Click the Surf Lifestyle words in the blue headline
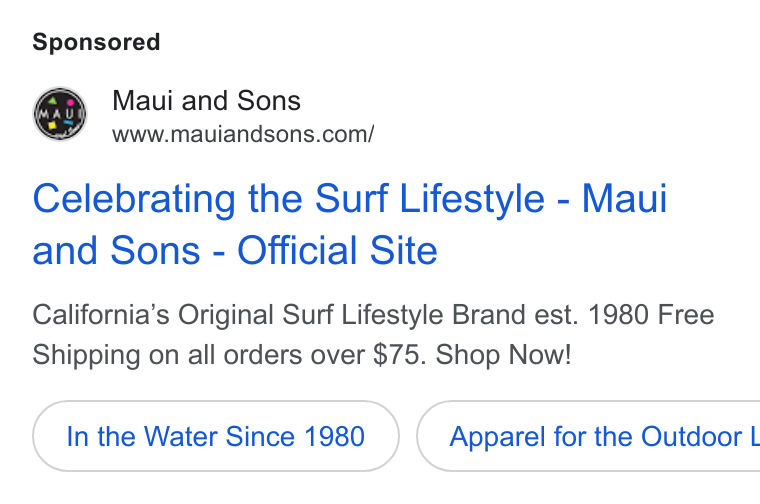760x504 pixels. click(429, 199)
